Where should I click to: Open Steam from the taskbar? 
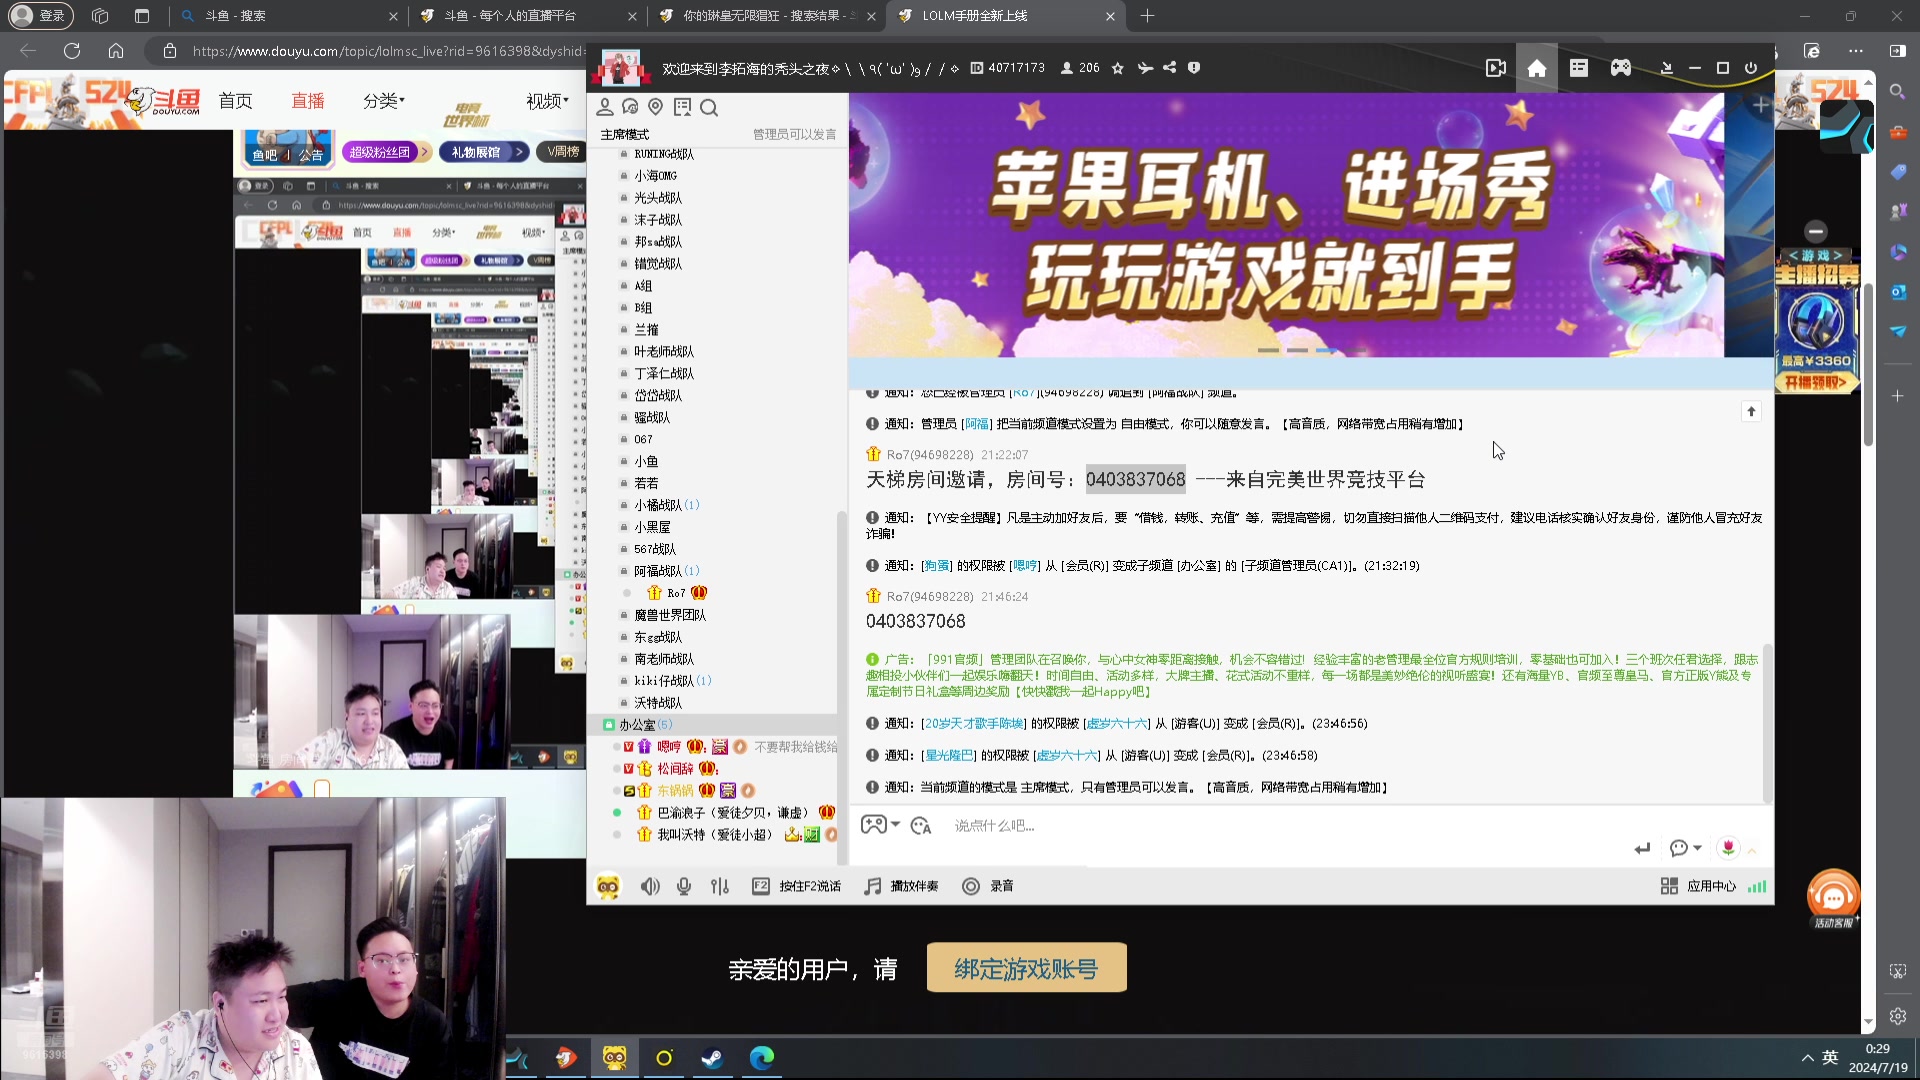click(712, 1058)
